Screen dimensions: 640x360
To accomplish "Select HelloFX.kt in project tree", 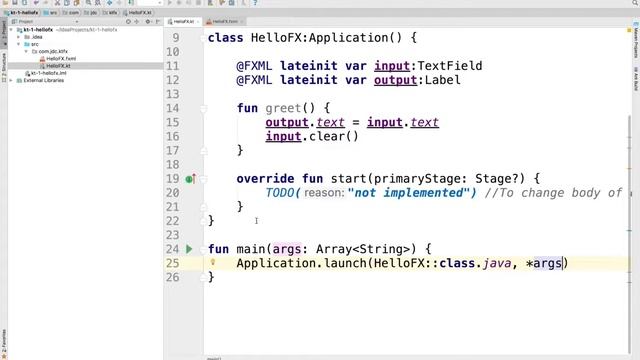I will [x=55, y=66].
